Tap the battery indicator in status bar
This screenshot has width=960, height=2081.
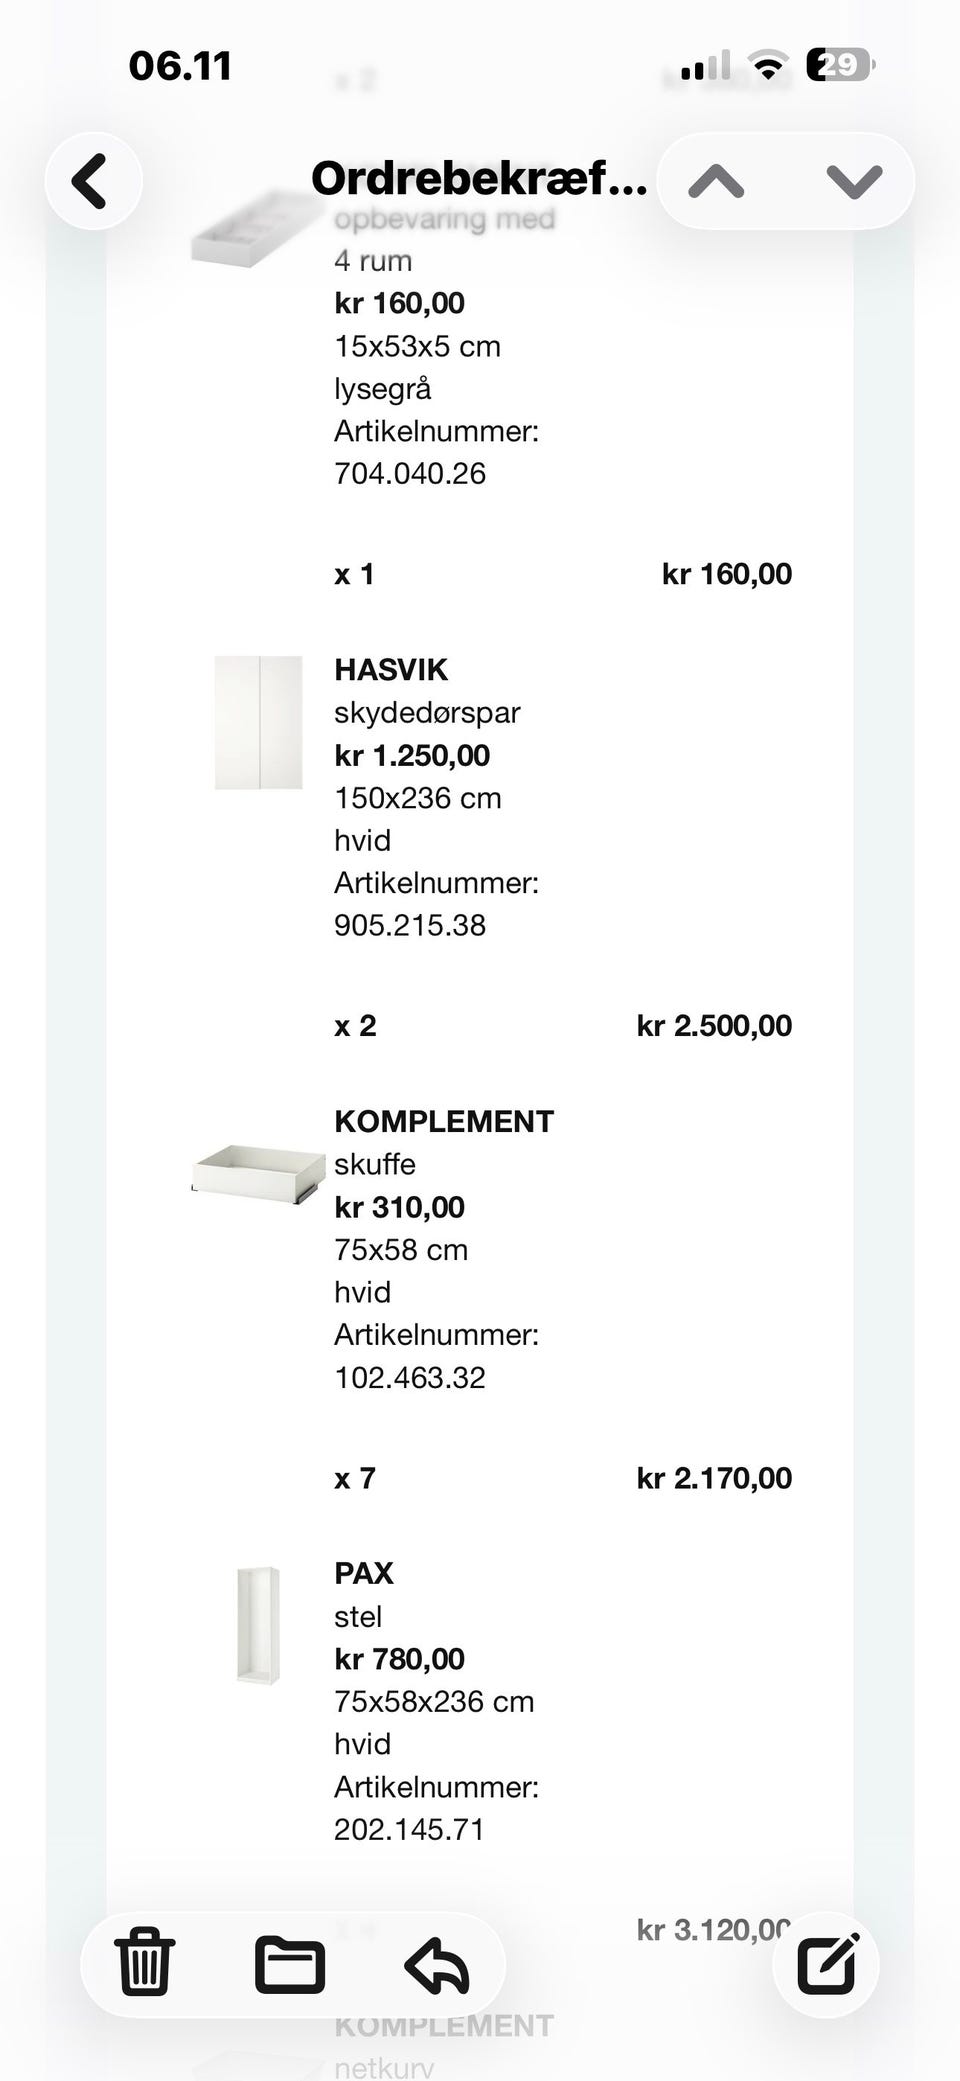840,65
